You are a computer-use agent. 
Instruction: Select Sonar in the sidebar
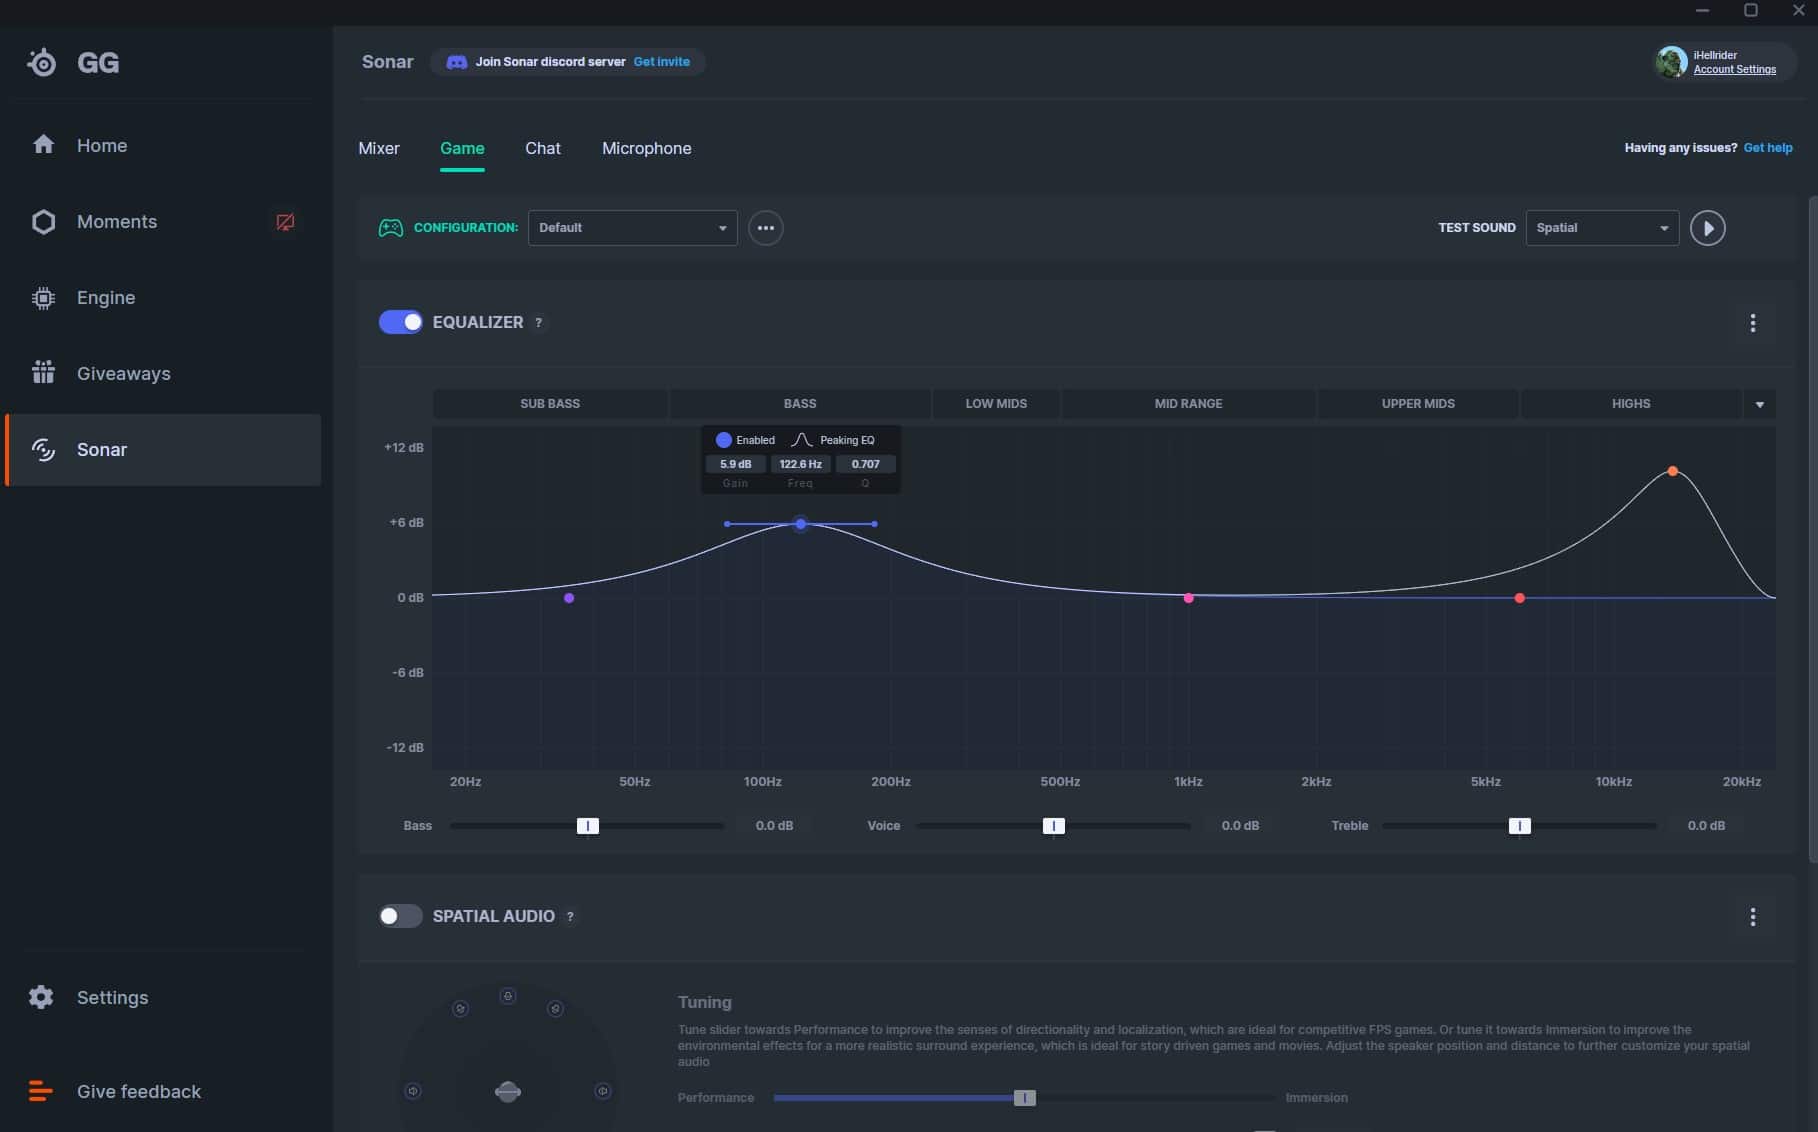[x=163, y=450]
